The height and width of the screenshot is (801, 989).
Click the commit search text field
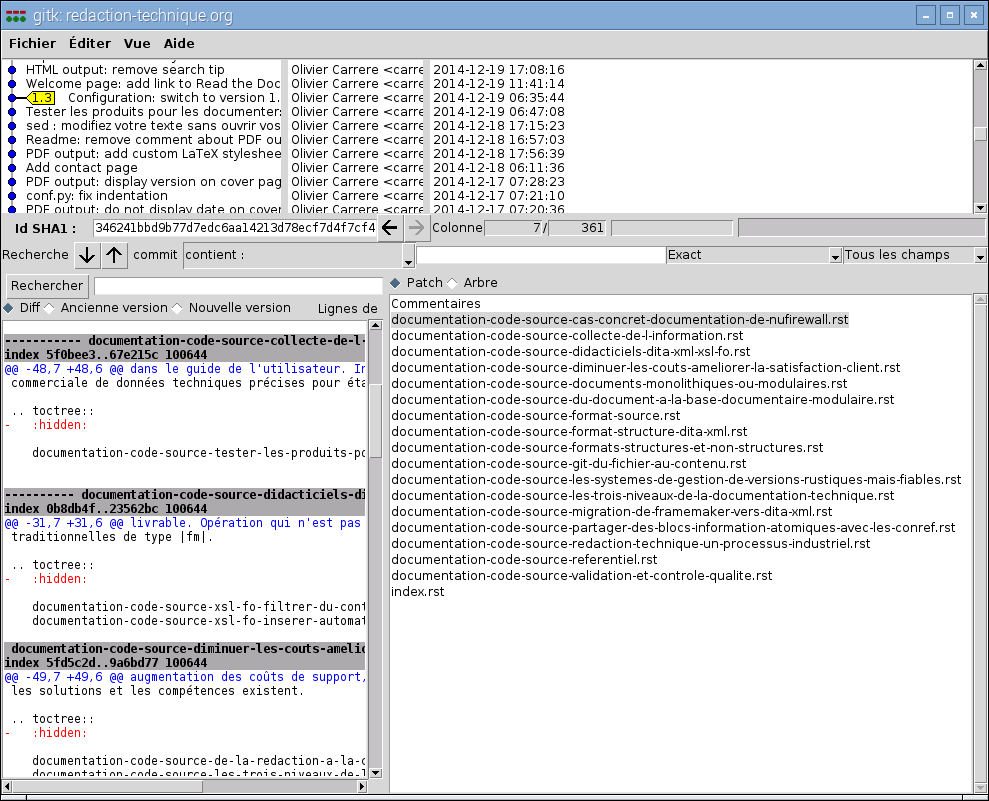[x=541, y=255]
